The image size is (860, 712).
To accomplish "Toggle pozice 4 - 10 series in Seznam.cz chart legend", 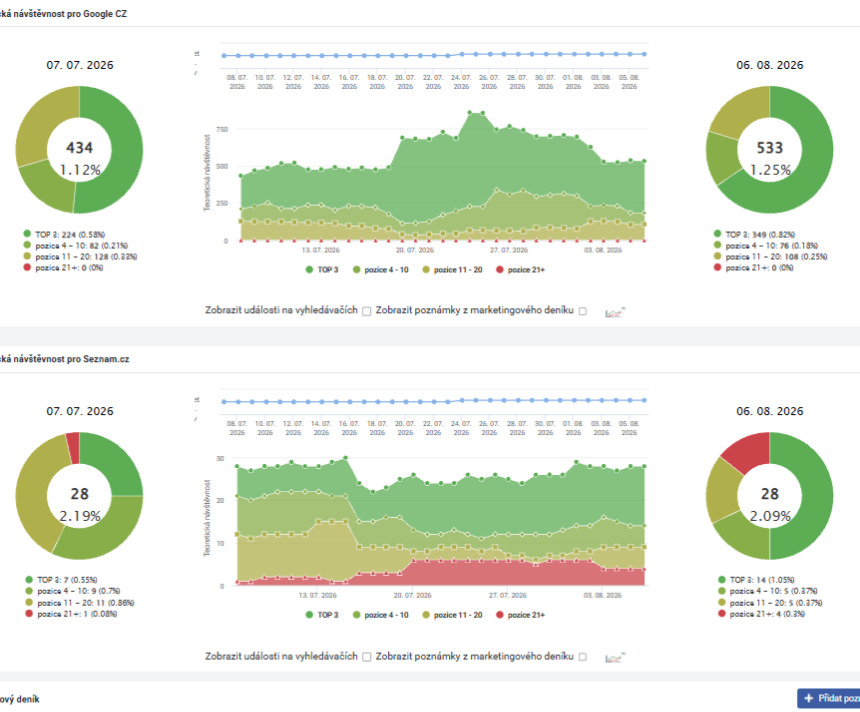I will pos(381,615).
